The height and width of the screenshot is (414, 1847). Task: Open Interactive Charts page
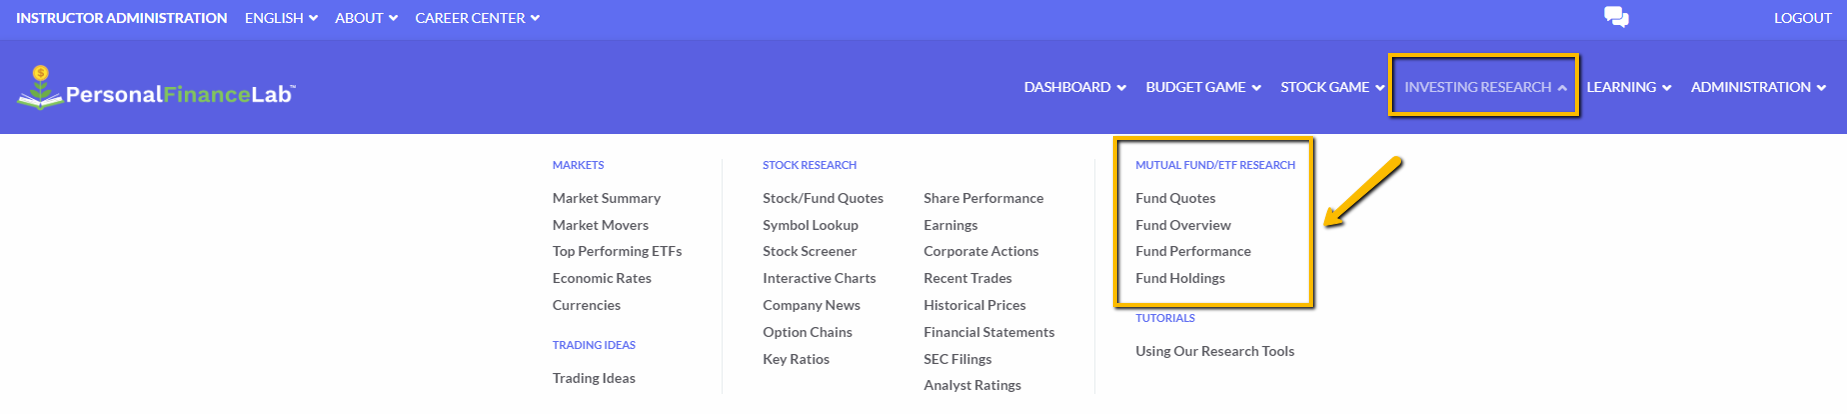tap(819, 278)
